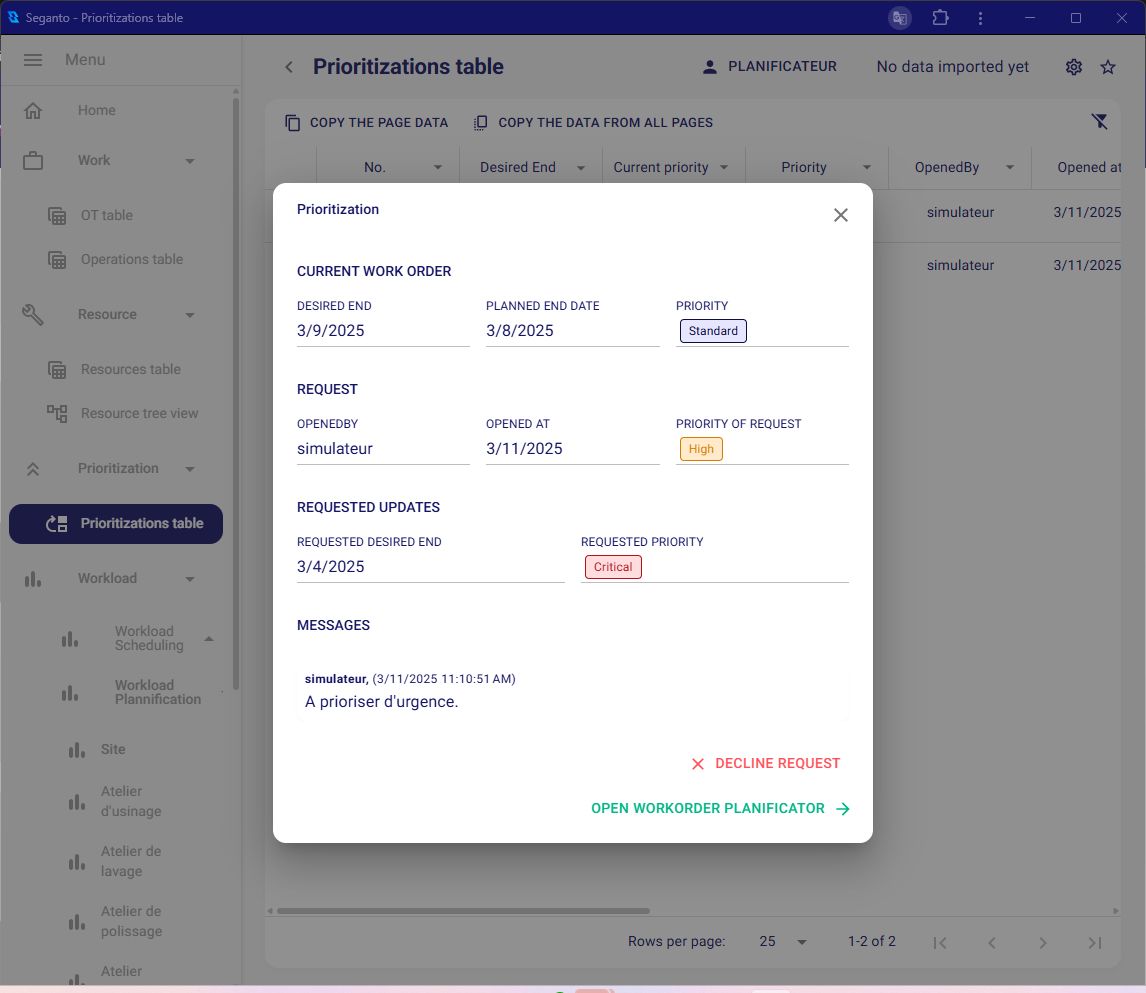The image size is (1146, 993).
Task: Click the hamburger menu icon
Action: click(33, 60)
